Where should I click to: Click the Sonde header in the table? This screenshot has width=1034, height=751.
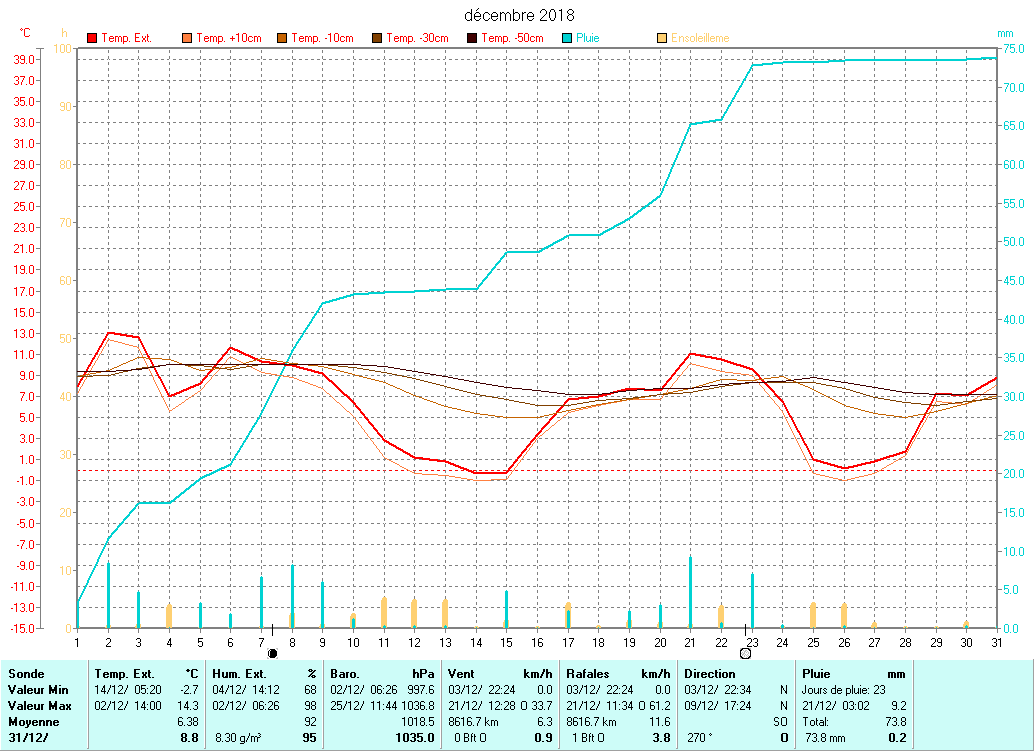tap(26, 674)
